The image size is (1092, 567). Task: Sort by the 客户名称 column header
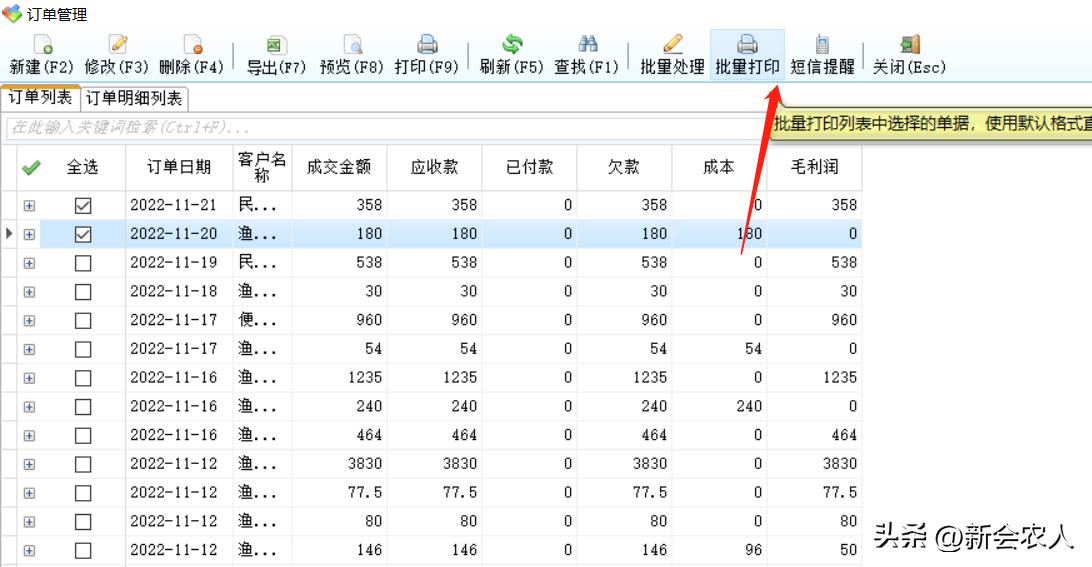click(x=262, y=167)
